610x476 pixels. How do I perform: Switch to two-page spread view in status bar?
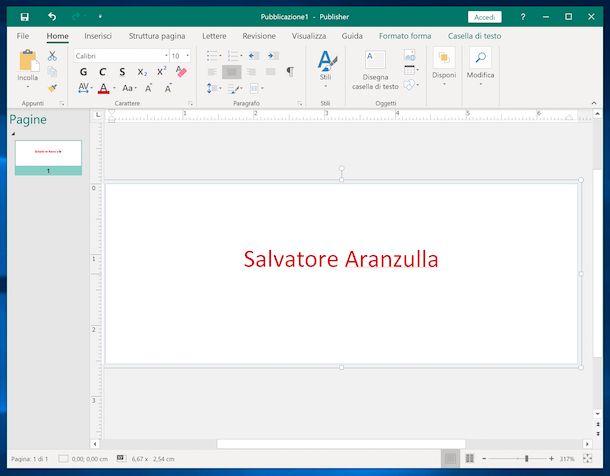coord(468,458)
